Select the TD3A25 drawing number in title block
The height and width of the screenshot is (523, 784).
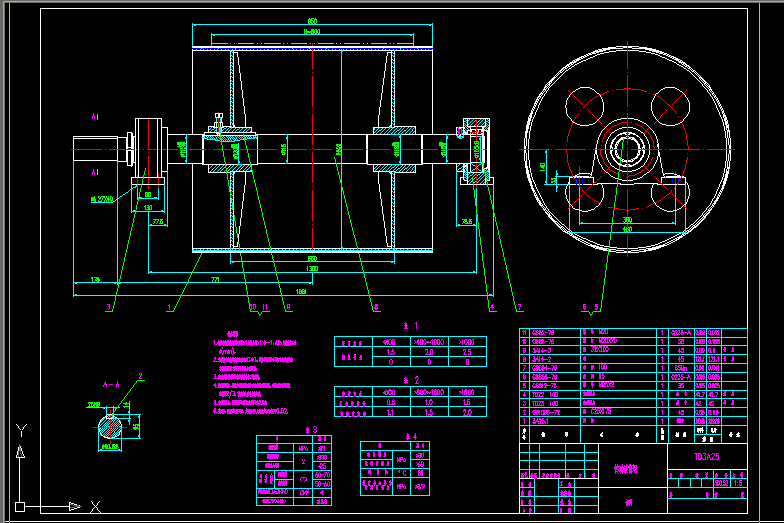click(x=708, y=455)
